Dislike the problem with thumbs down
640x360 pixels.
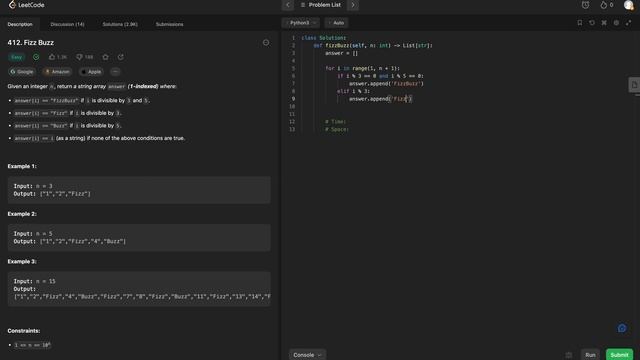84,57
